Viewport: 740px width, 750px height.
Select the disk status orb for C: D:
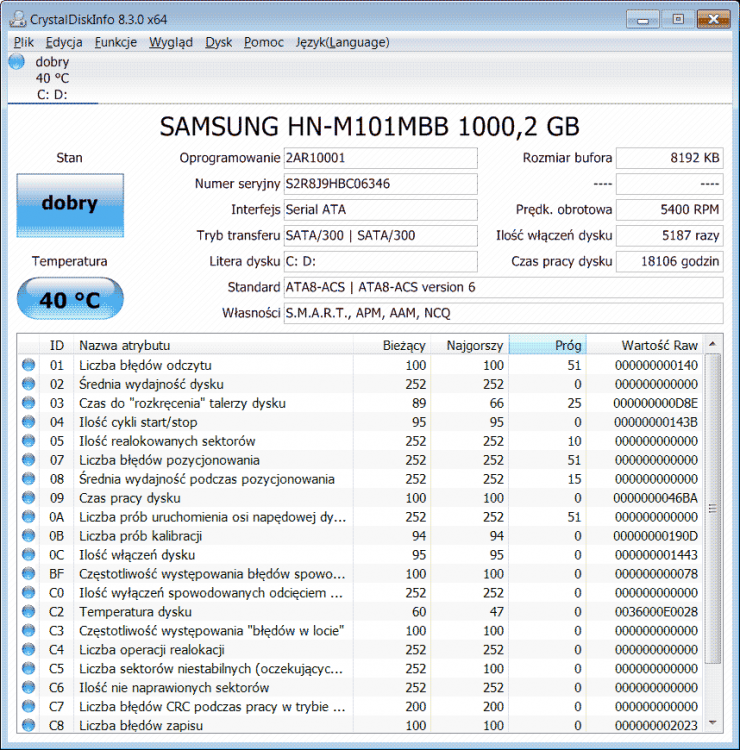[x=15, y=62]
